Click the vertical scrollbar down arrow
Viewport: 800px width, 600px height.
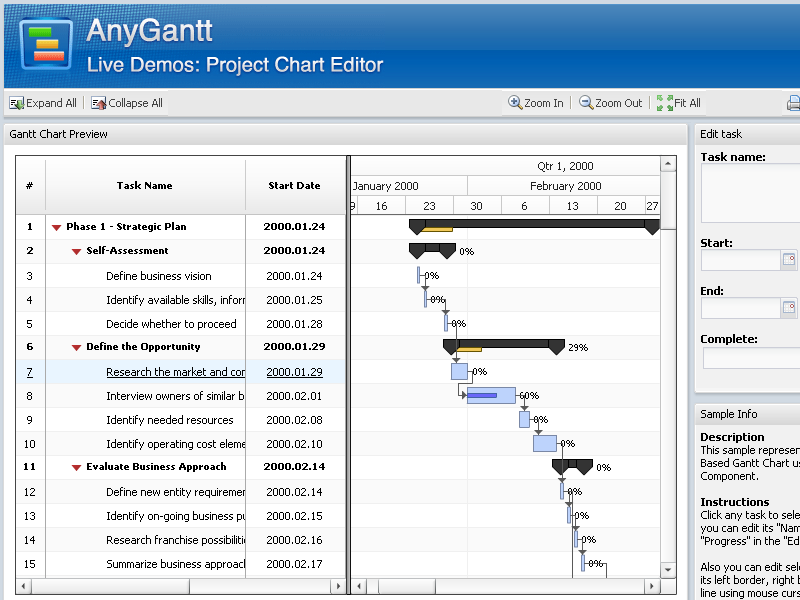(668, 569)
